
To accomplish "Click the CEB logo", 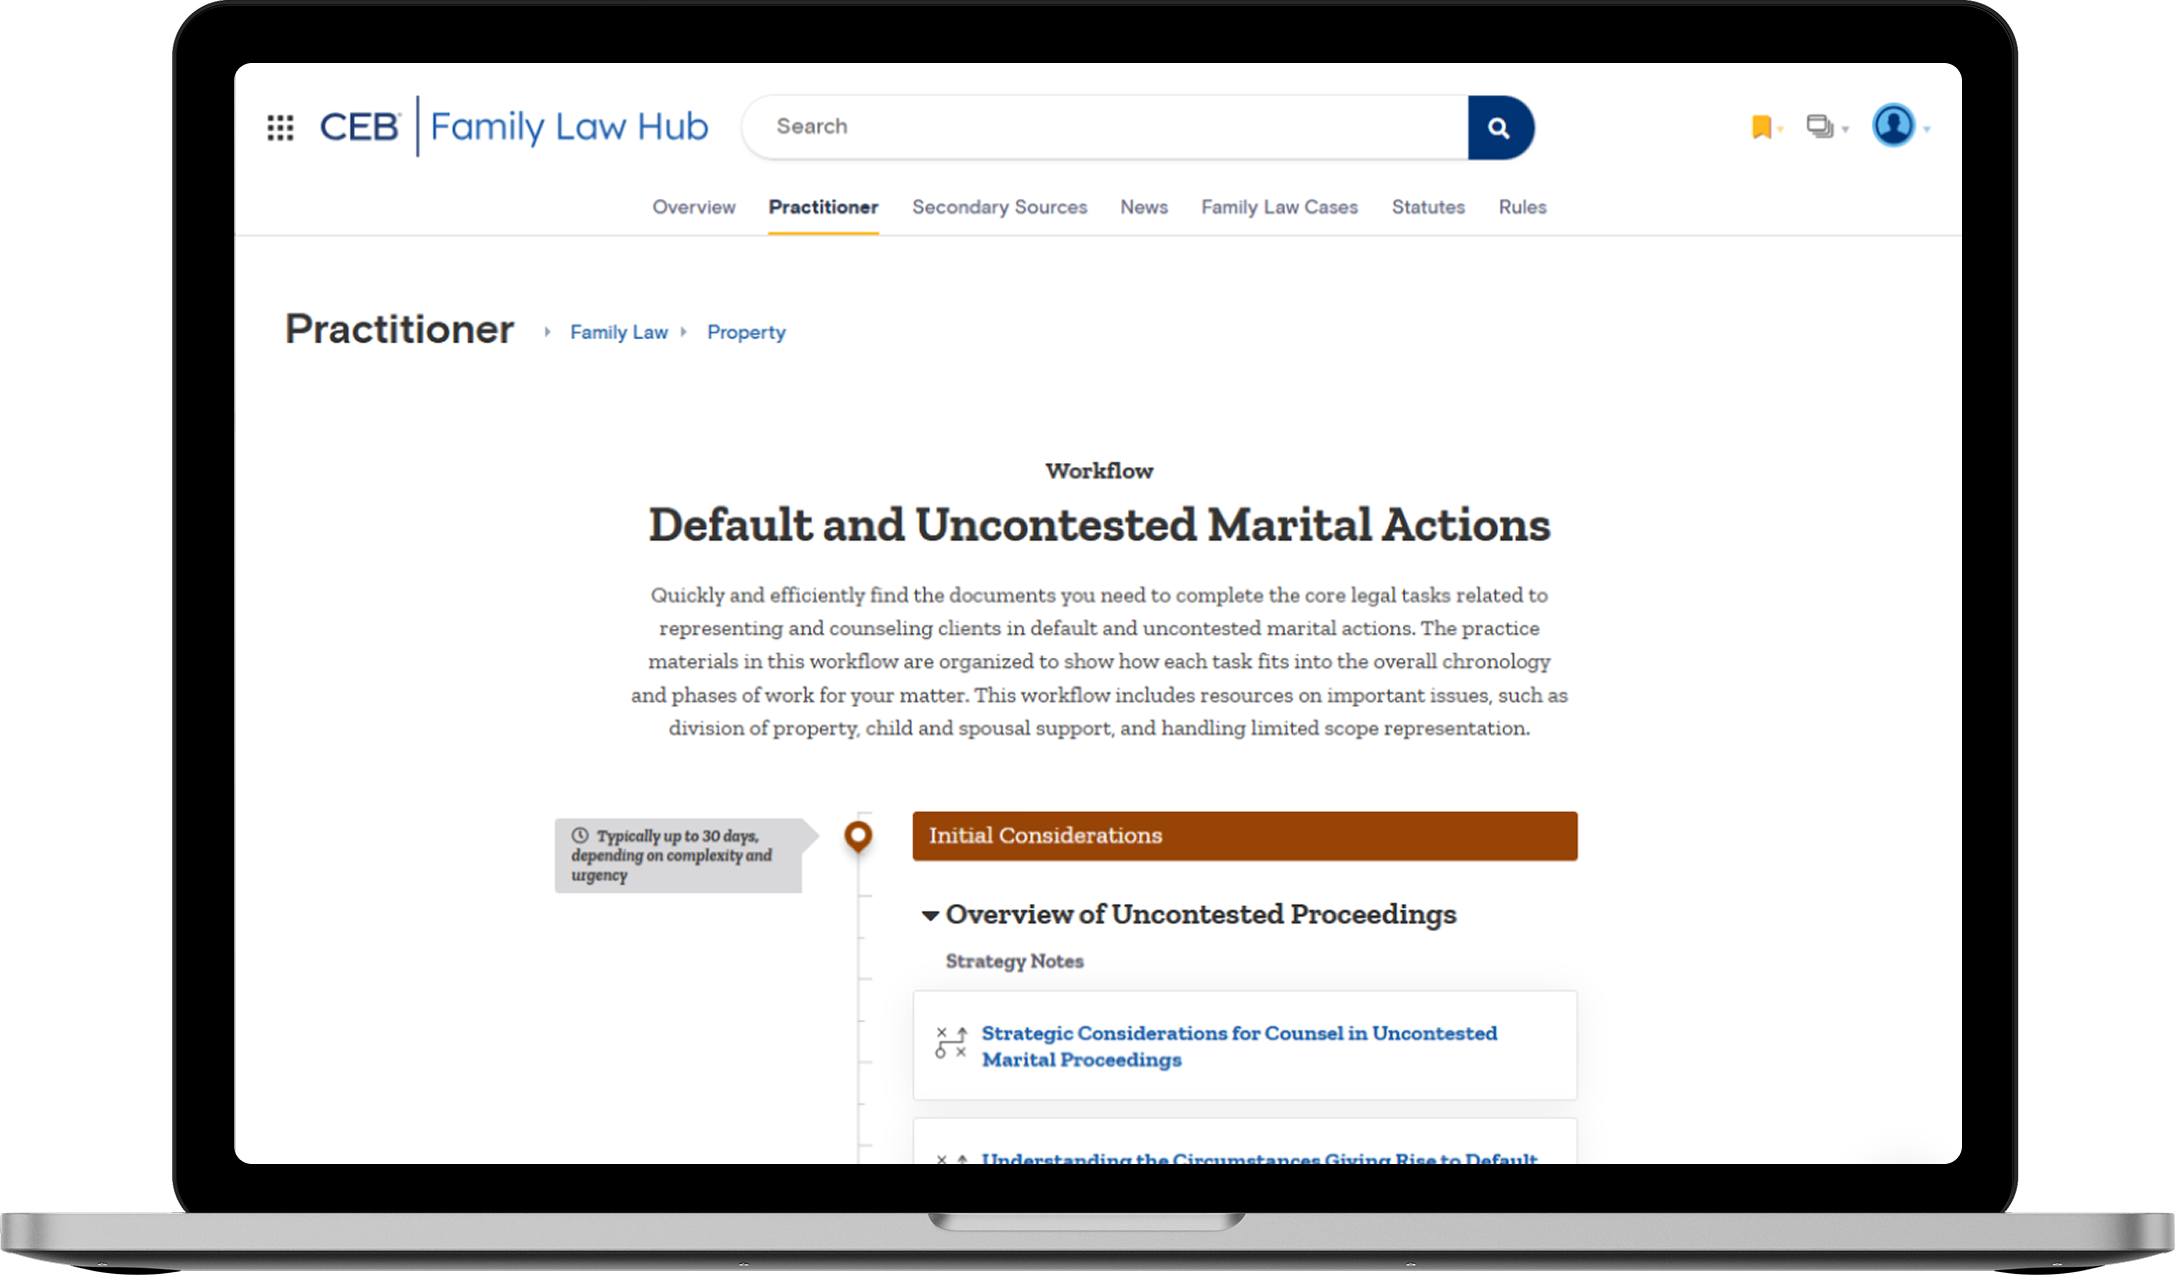I will coord(360,127).
